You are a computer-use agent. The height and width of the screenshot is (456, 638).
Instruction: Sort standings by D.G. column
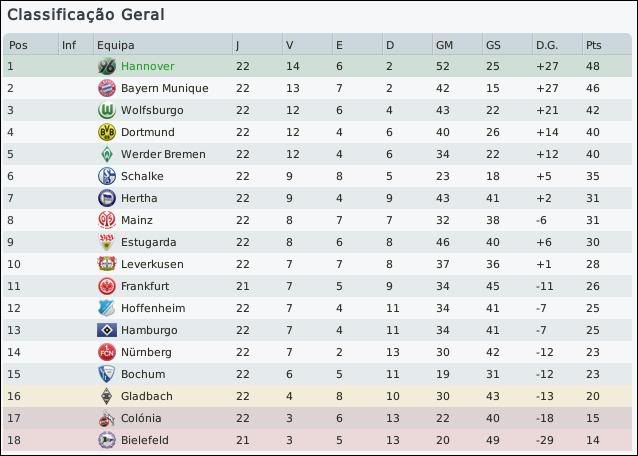[547, 45]
